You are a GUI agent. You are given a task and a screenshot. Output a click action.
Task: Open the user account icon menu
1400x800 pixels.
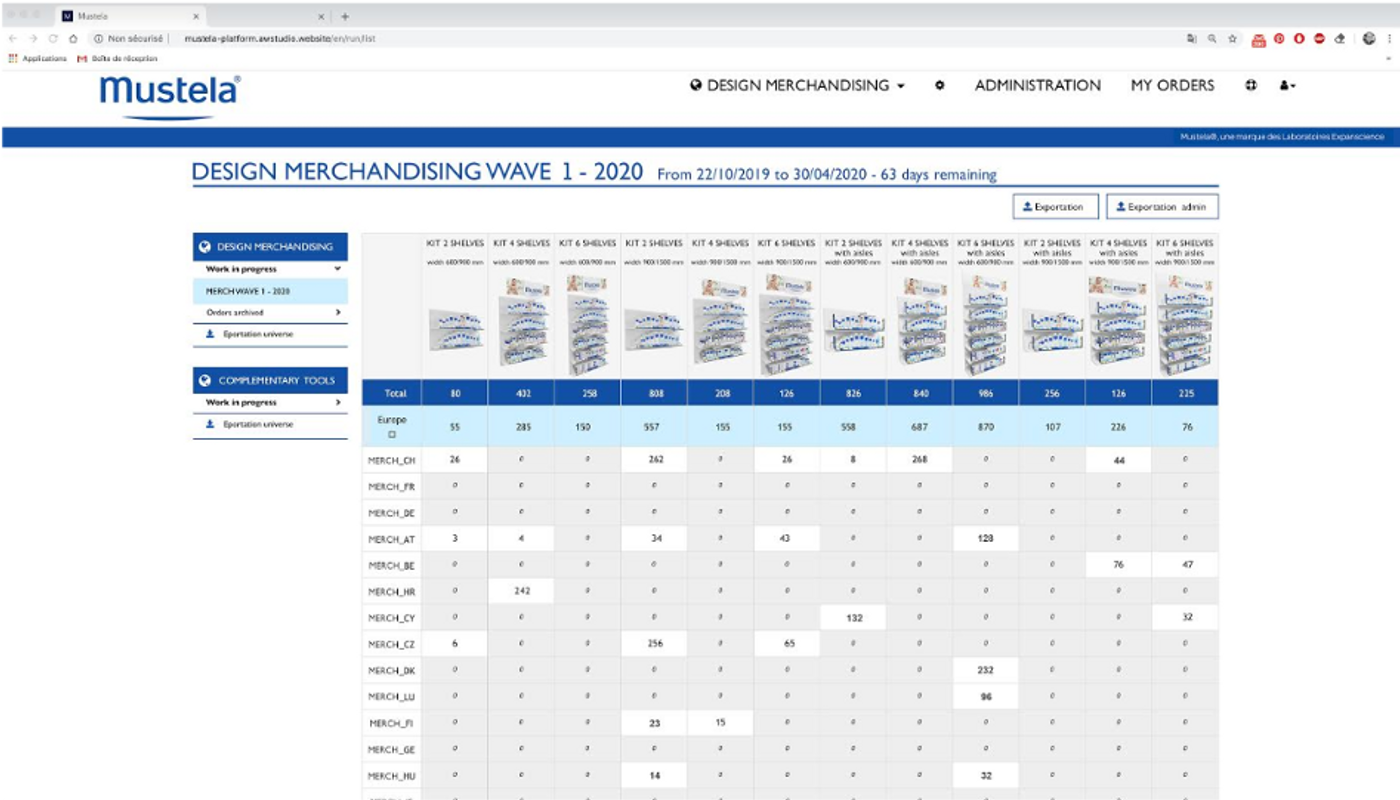coord(1287,86)
